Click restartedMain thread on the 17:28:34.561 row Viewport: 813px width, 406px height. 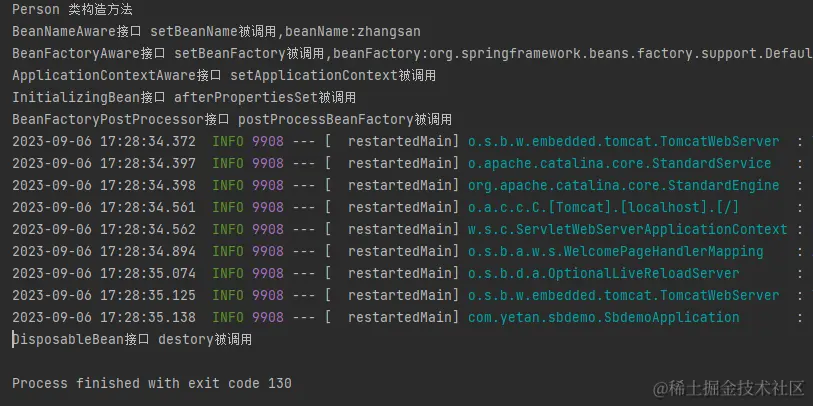click(403, 207)
